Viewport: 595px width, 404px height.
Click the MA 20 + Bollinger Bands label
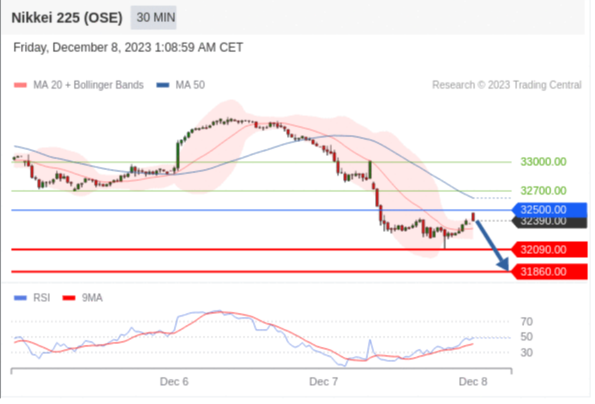[x=88, y=85]
